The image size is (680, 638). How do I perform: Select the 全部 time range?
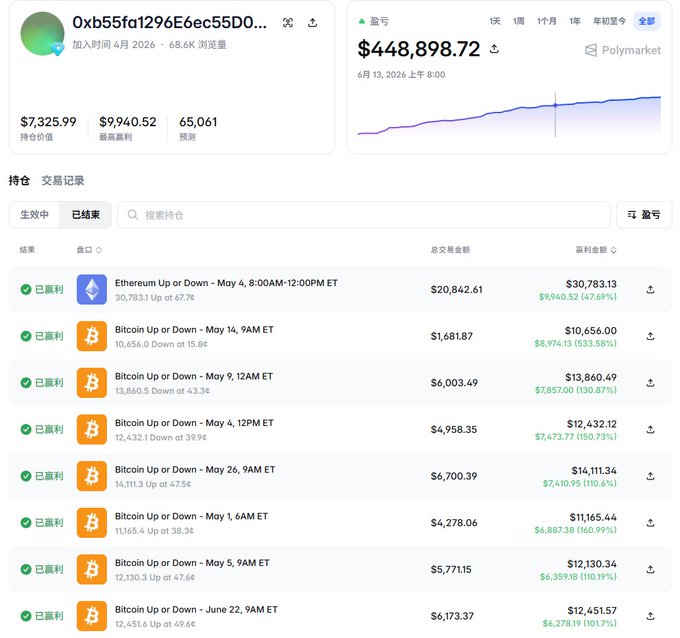tap(647, 21)
